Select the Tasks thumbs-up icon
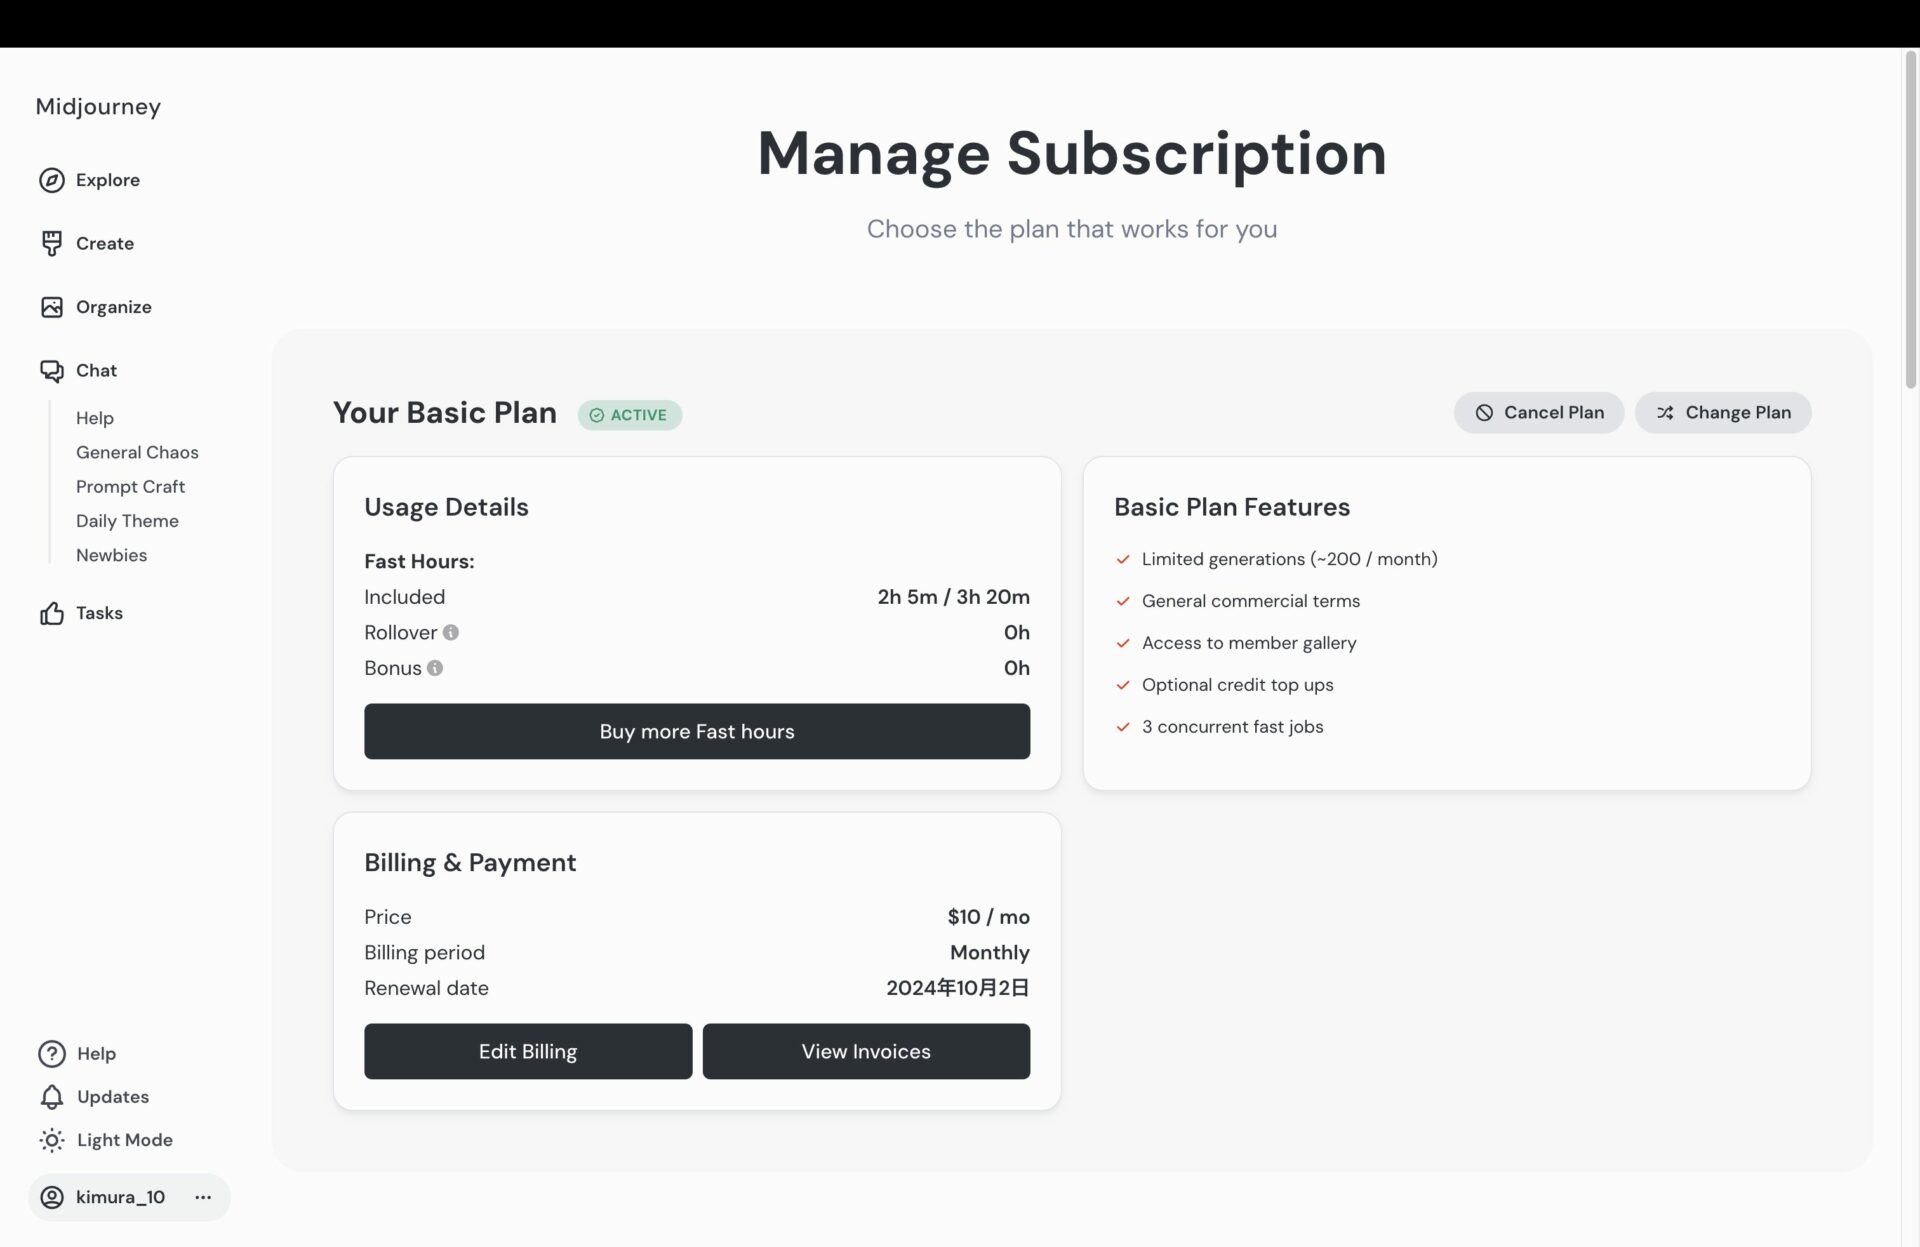The height and width of the screenshot is (1247, 1920). coord(52,613)
